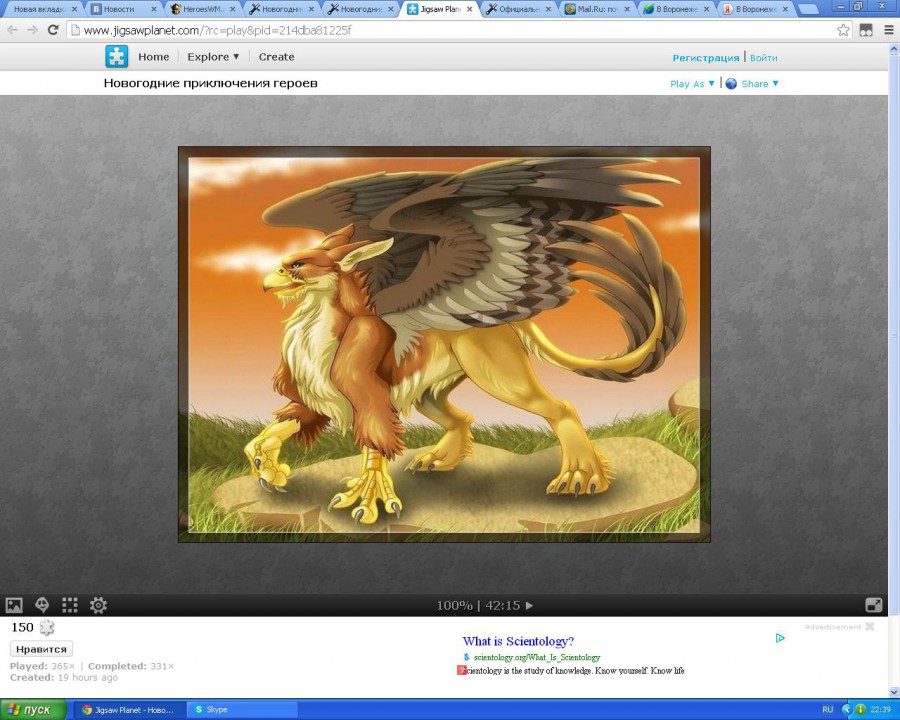Click the page scrollbar down arrow

pos(894,692)
